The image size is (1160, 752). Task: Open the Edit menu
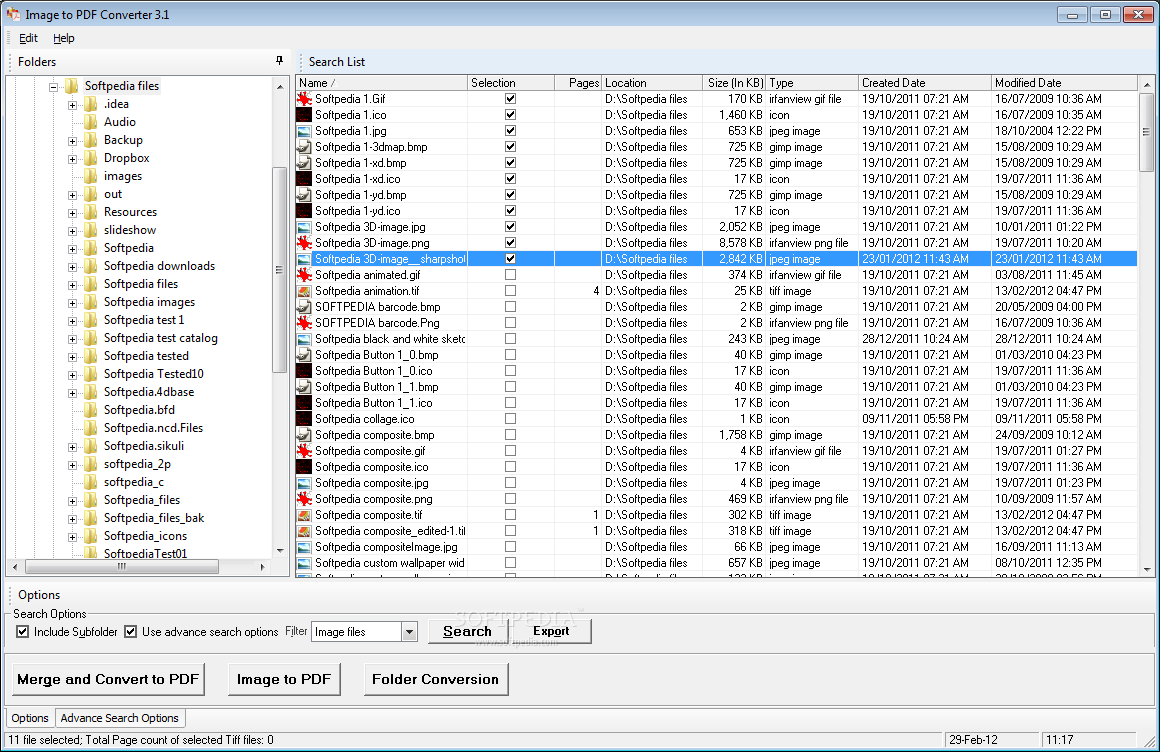coord(28,38)
